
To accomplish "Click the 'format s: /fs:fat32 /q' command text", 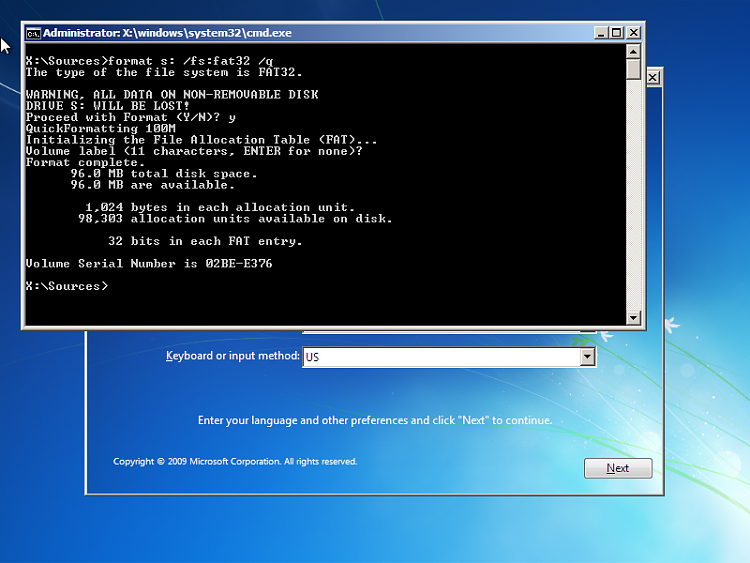I will point(190,61).
